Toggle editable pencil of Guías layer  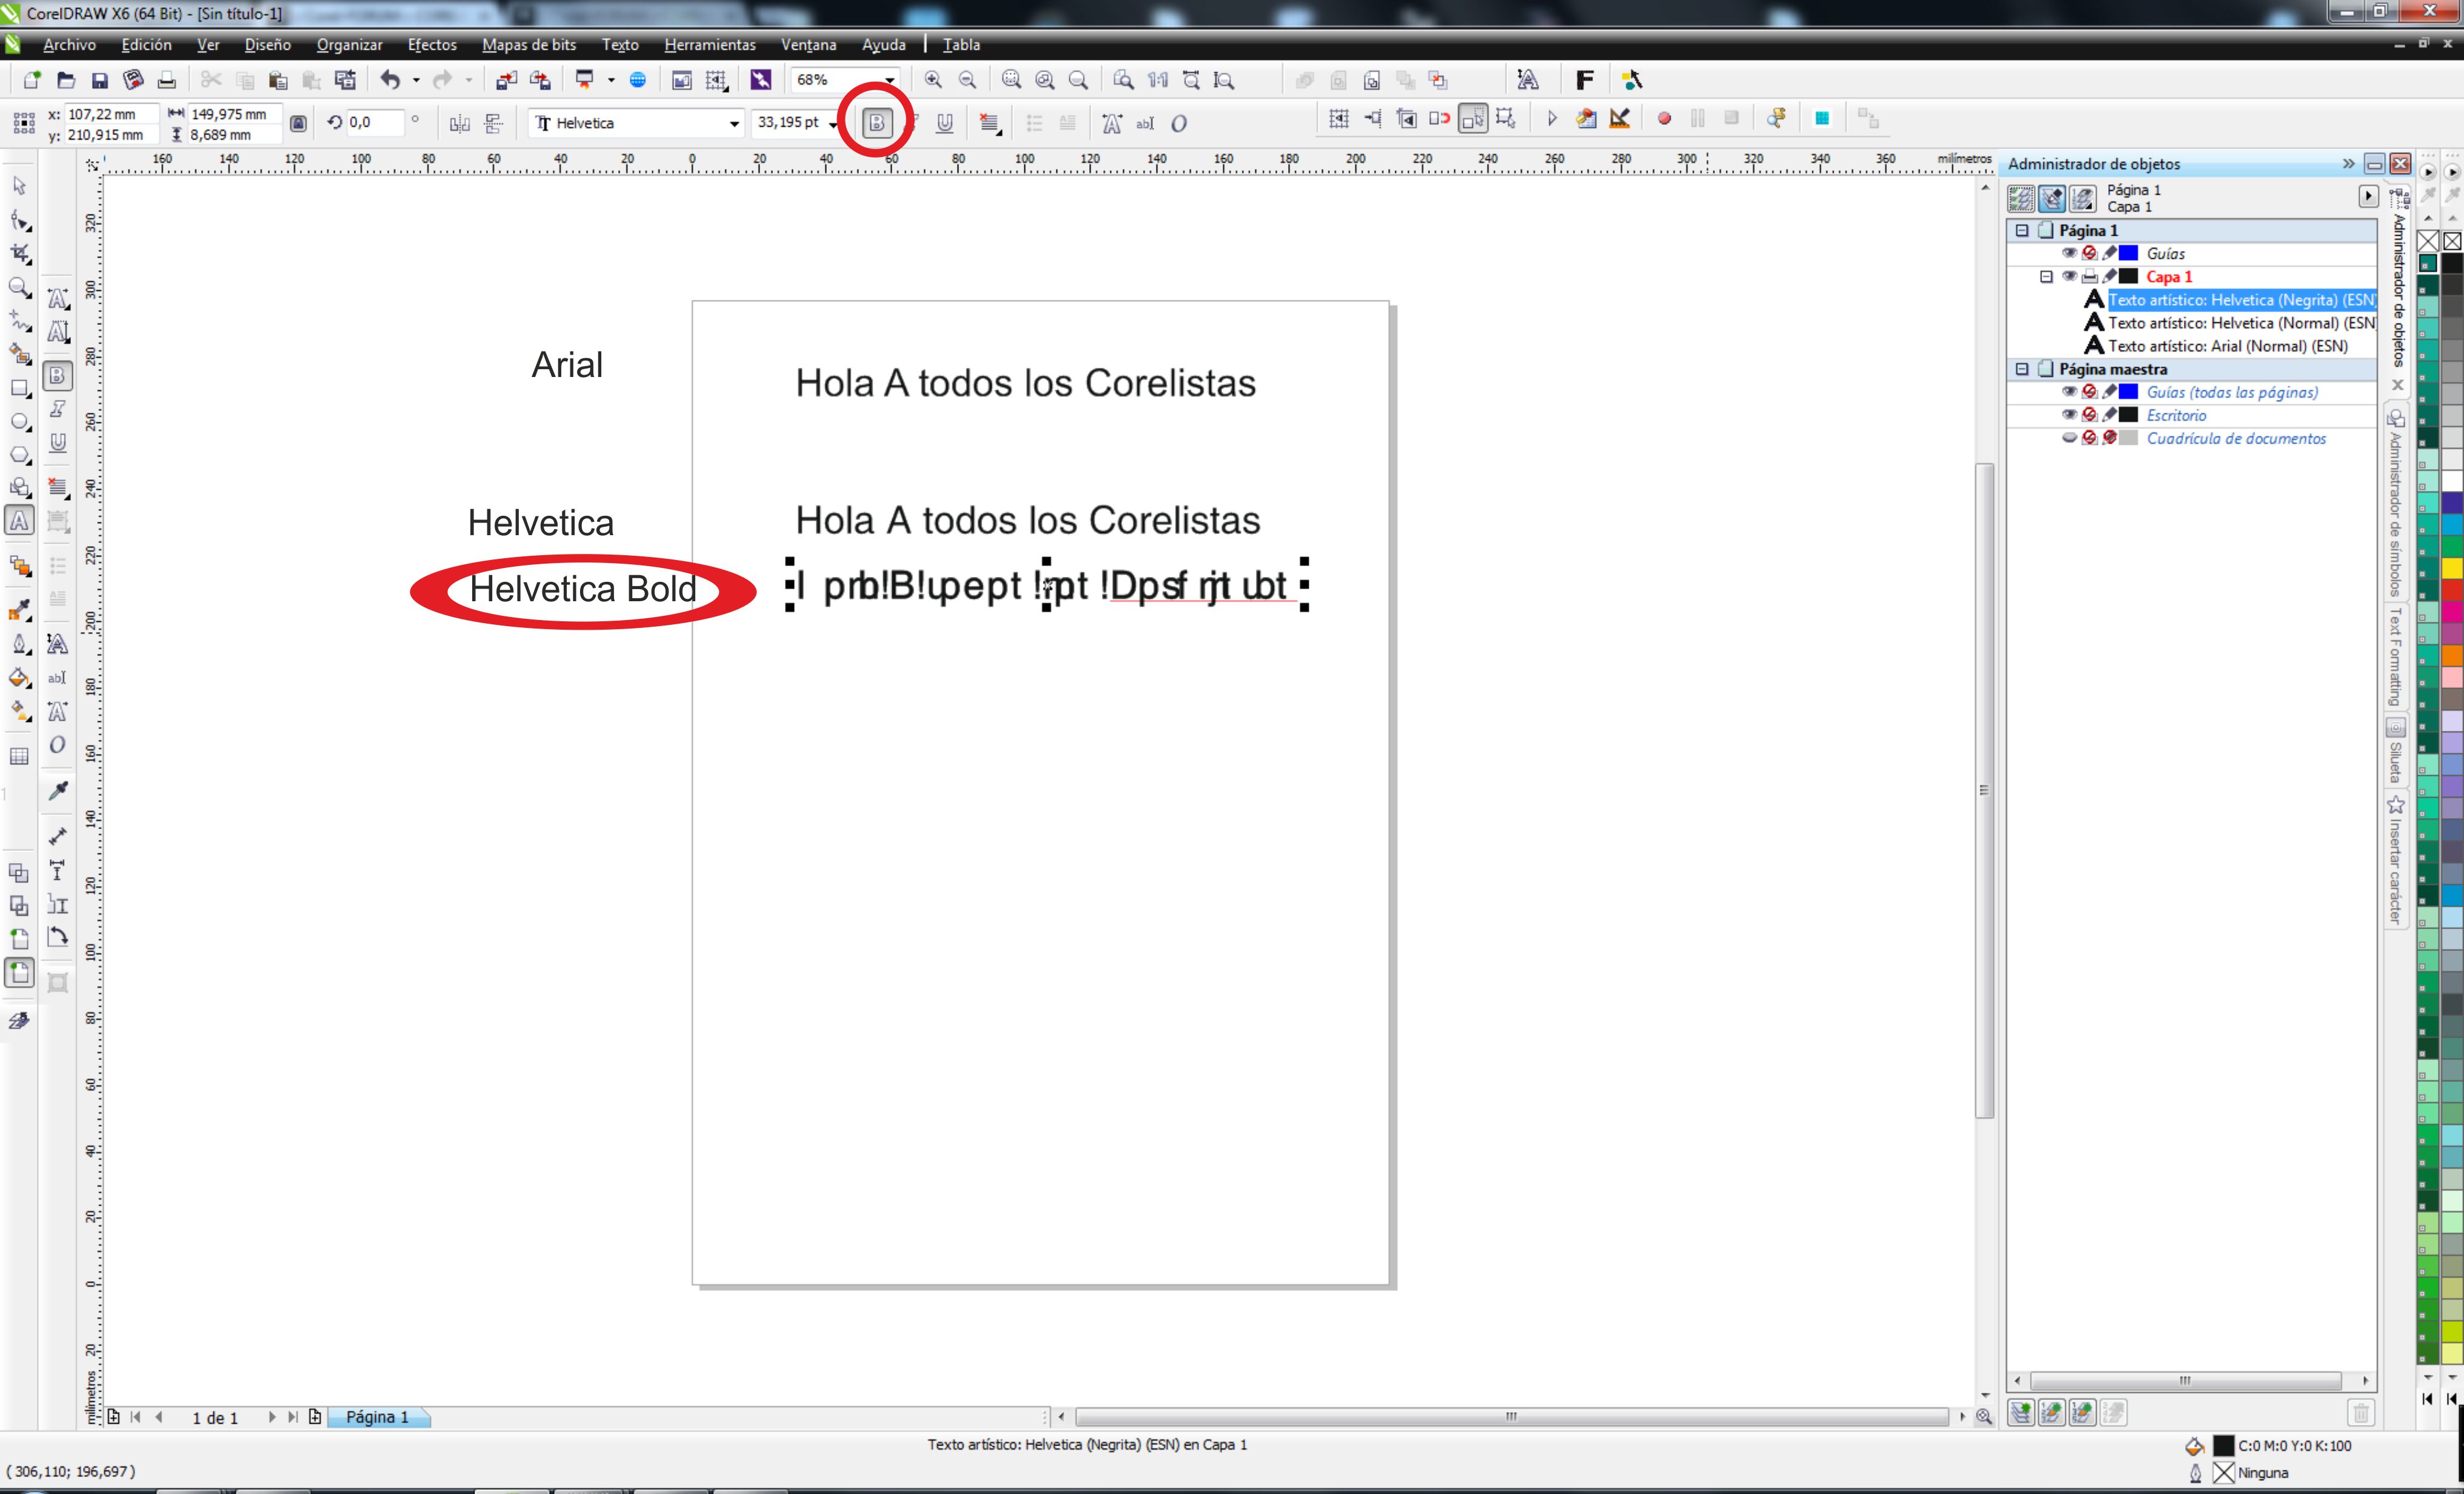point(2109,253)
